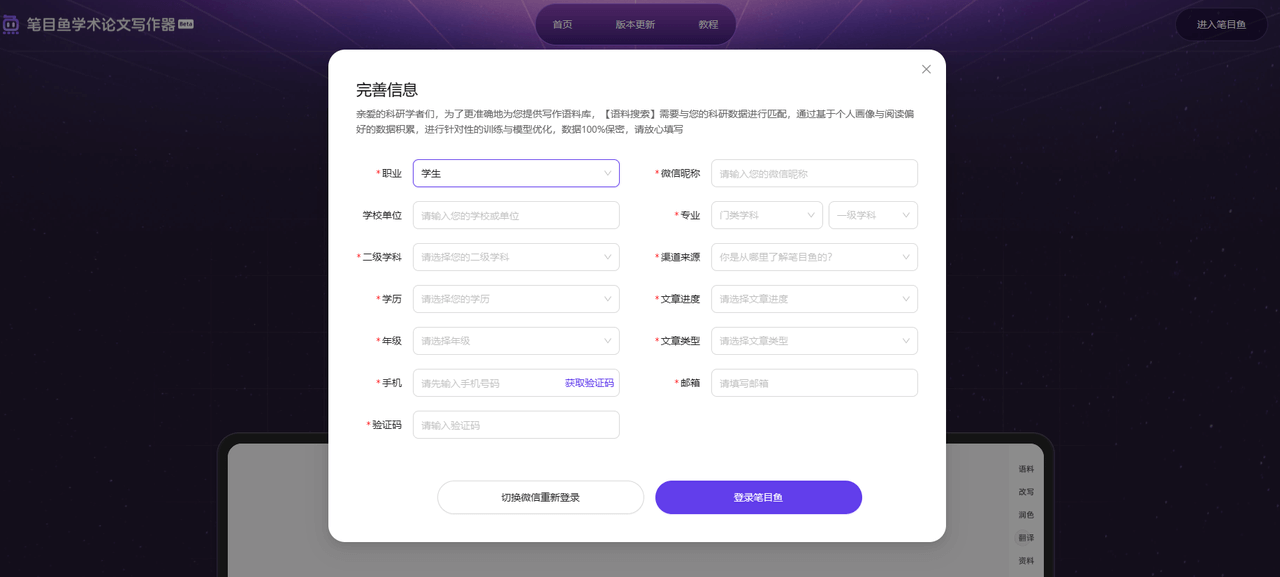The height and width of the screenshot is (577, 1280).
Task: Select 改写 in the background side panel
Action: 1026,492
